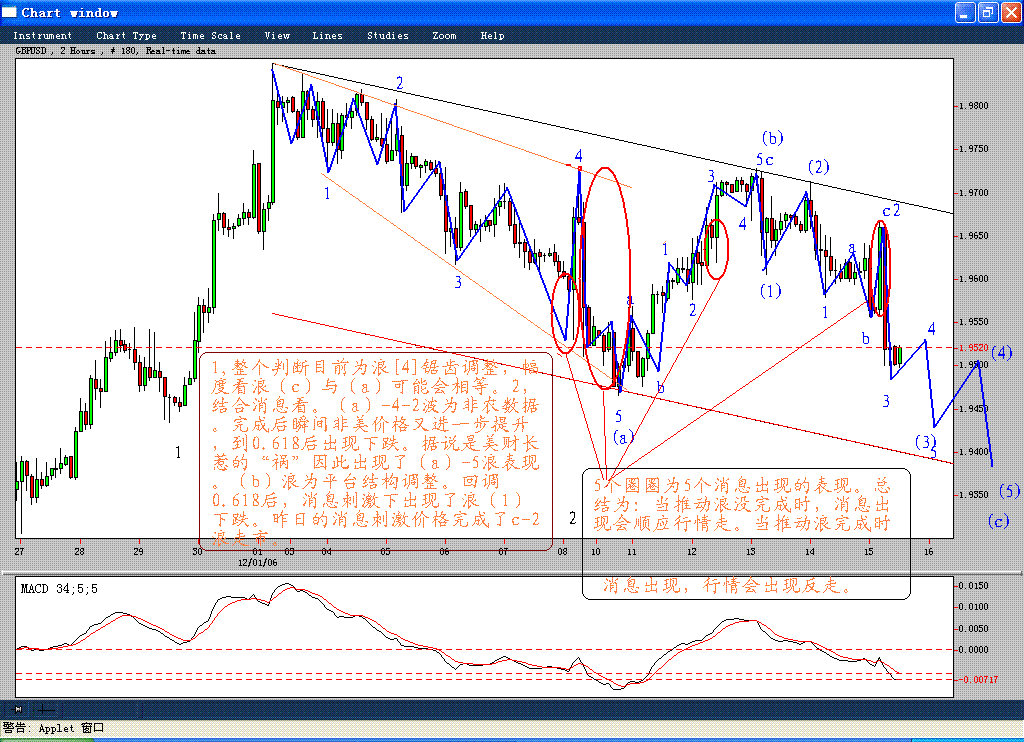Open the Lines menu
The width and height of the screenshot is (1024, 742).
pos(327,36)
